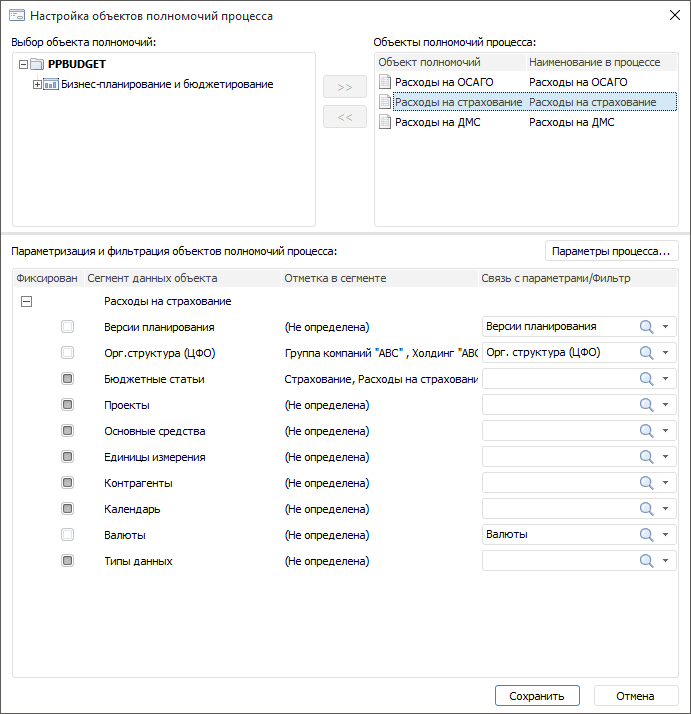
Task: Collapse the Расходы на страхование segment group
Action: click(x=27, y=301)
